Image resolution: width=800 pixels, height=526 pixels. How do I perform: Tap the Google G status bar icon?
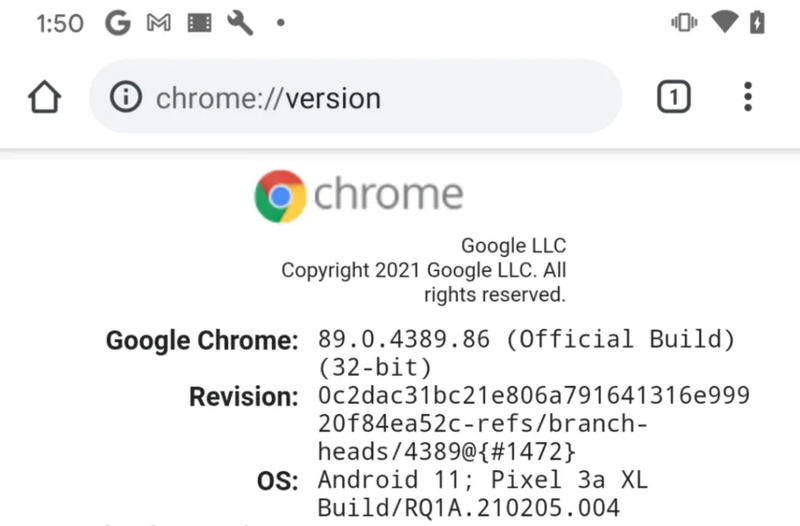click(x=118, y=23)
